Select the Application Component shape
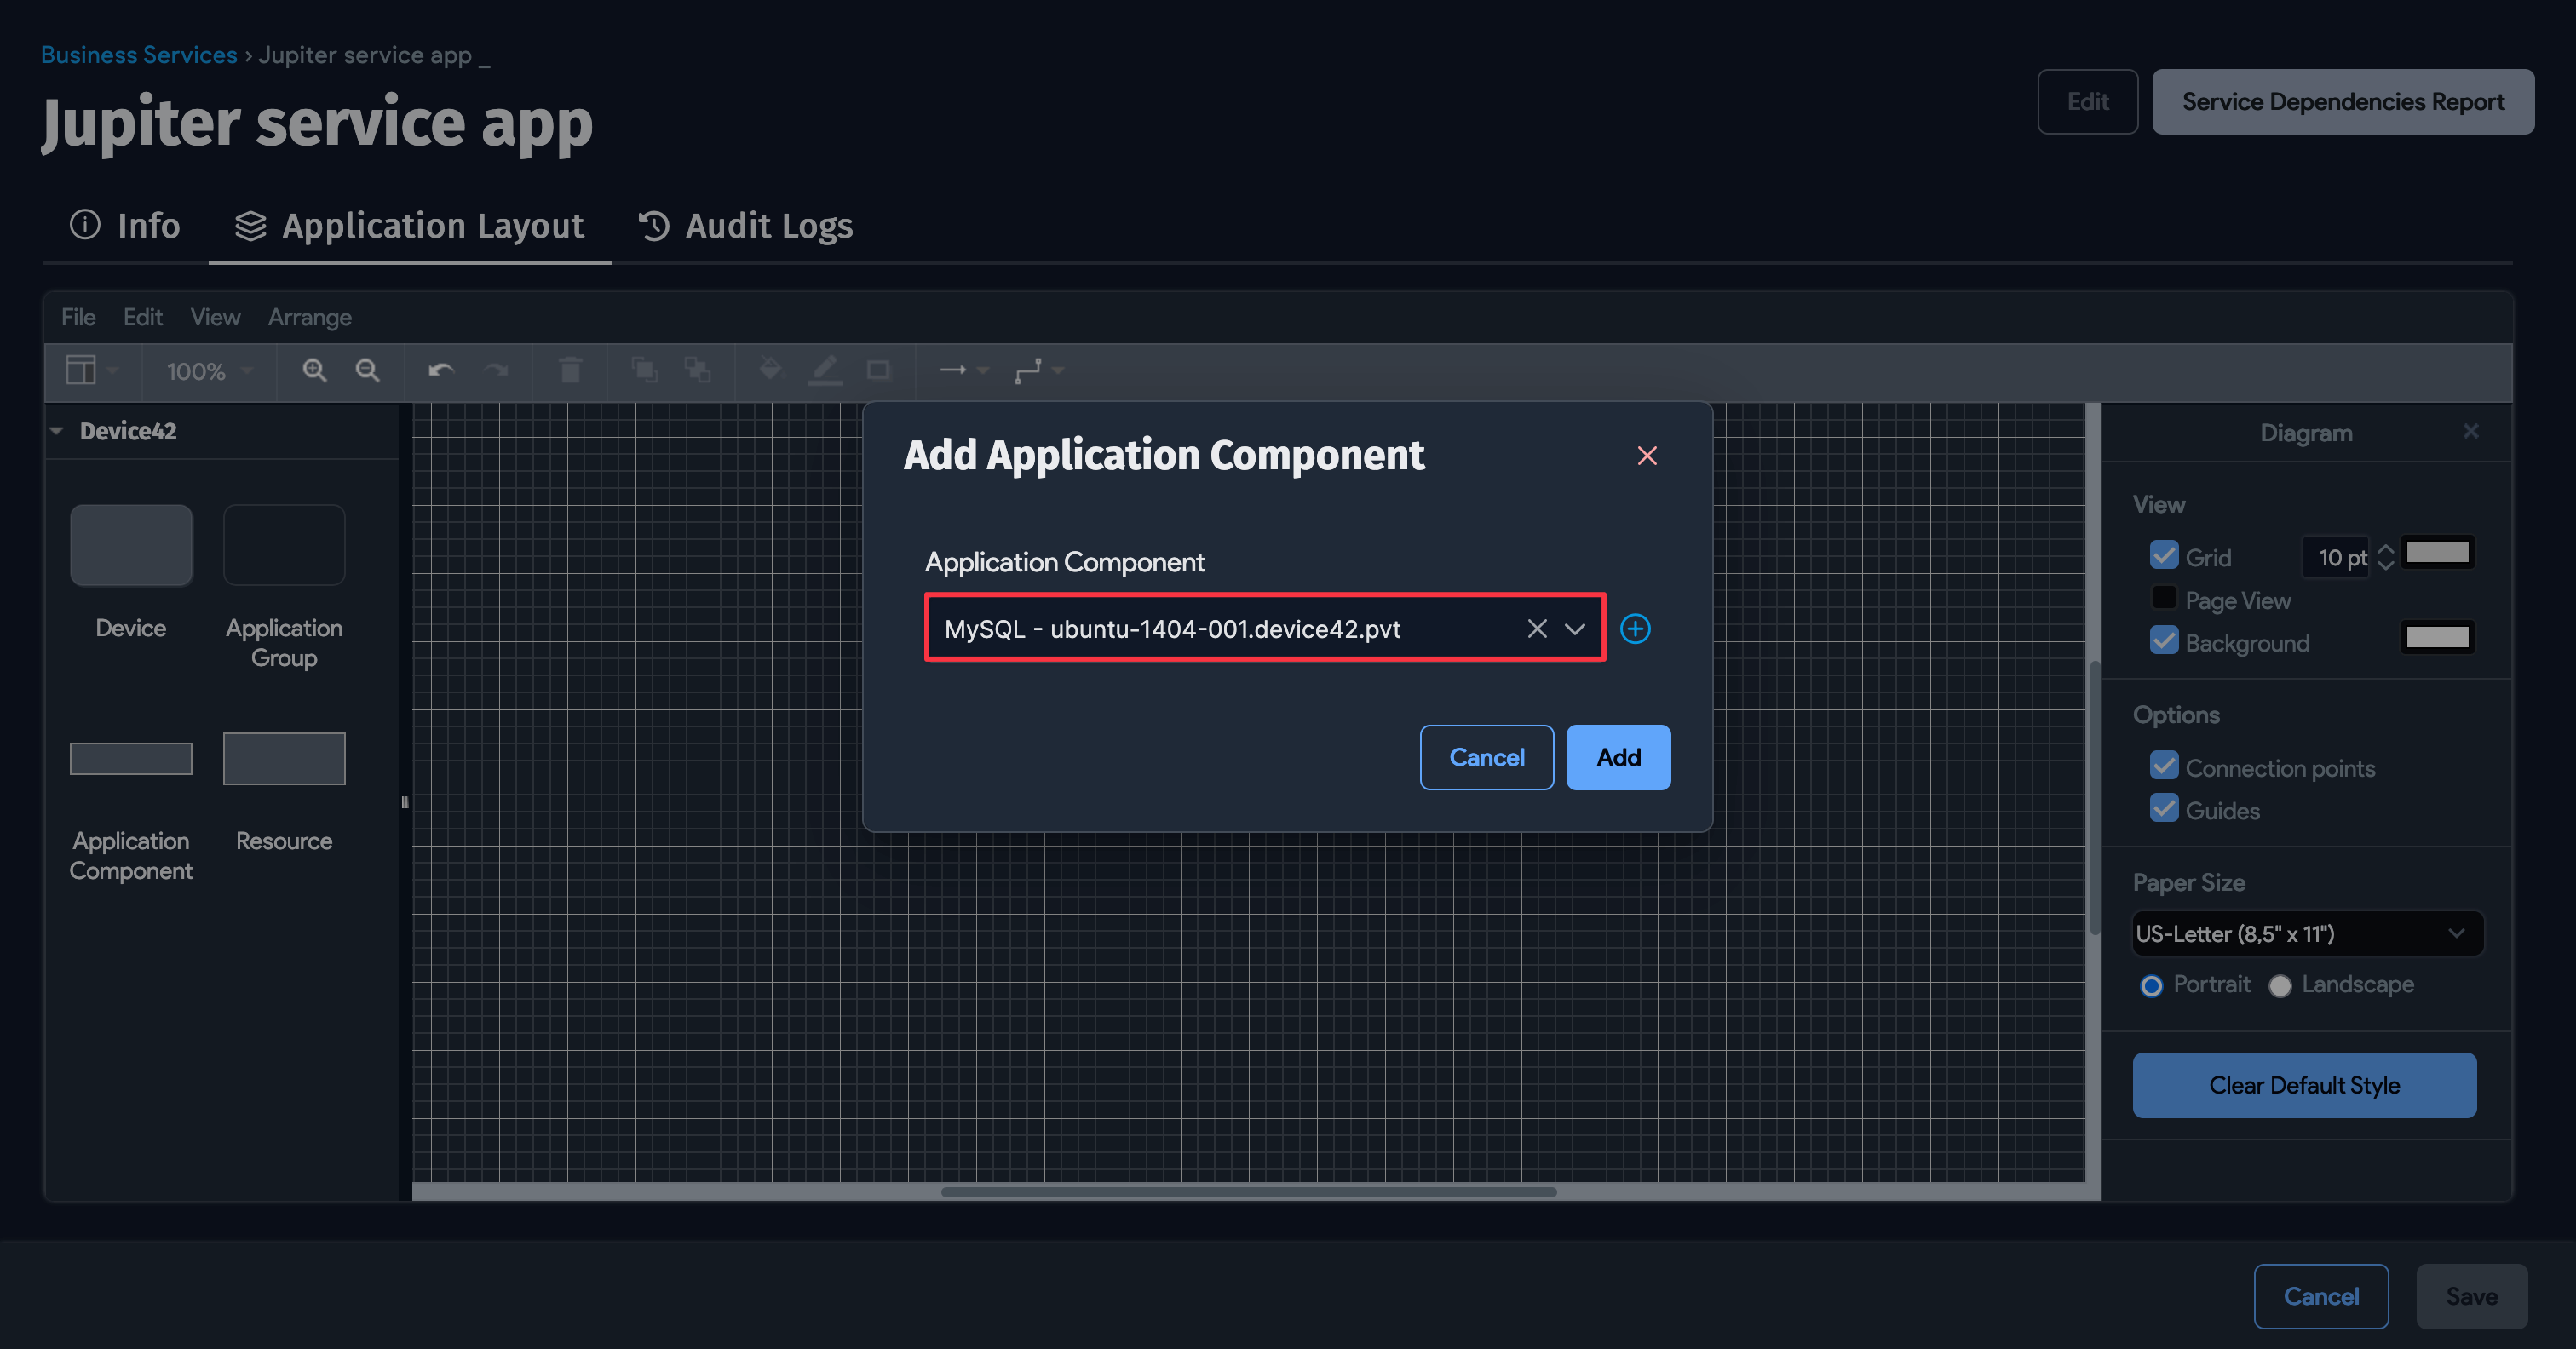Screen dimensions: 2576x1349 coord(131,758)
